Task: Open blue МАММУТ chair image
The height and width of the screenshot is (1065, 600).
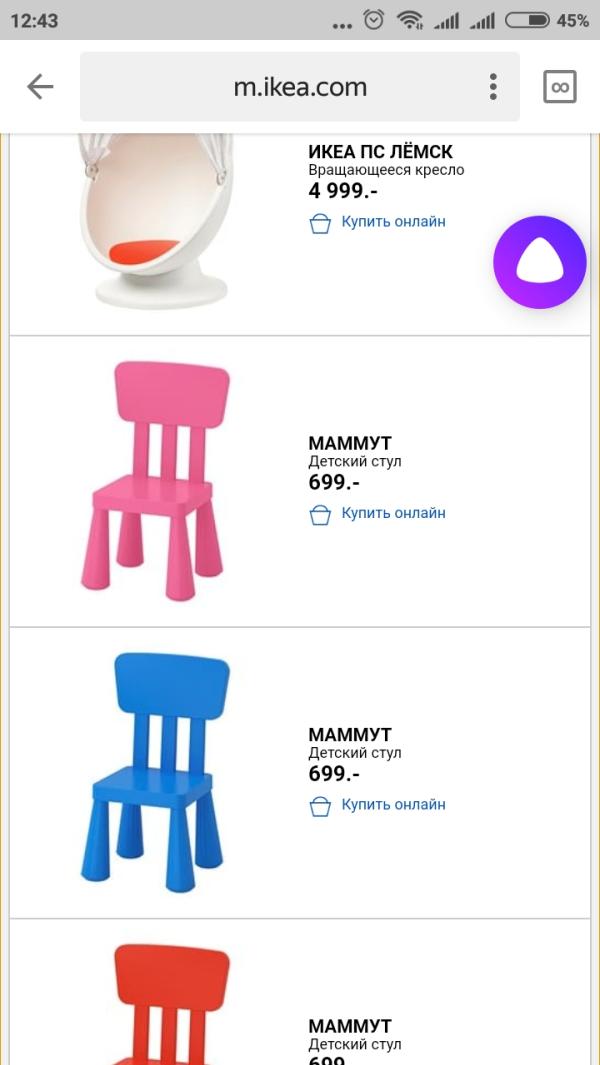Action: tap(156, 772)
